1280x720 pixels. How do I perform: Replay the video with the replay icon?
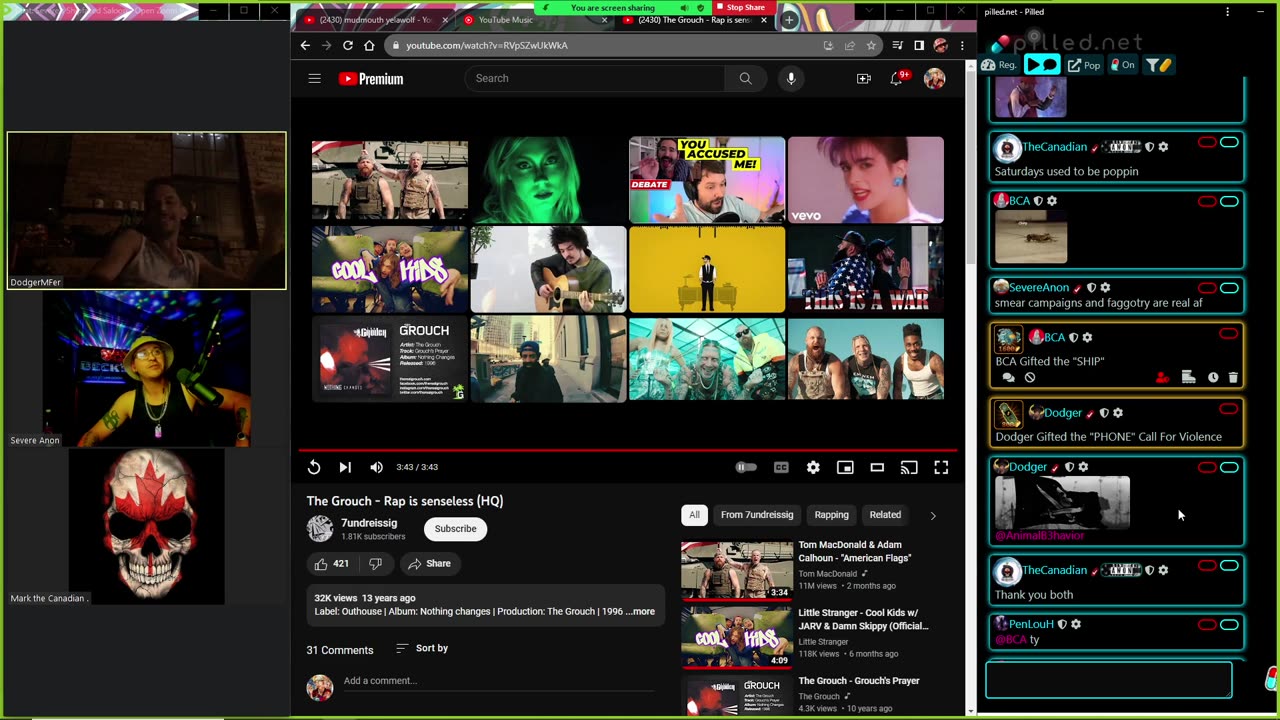(314, 467)
